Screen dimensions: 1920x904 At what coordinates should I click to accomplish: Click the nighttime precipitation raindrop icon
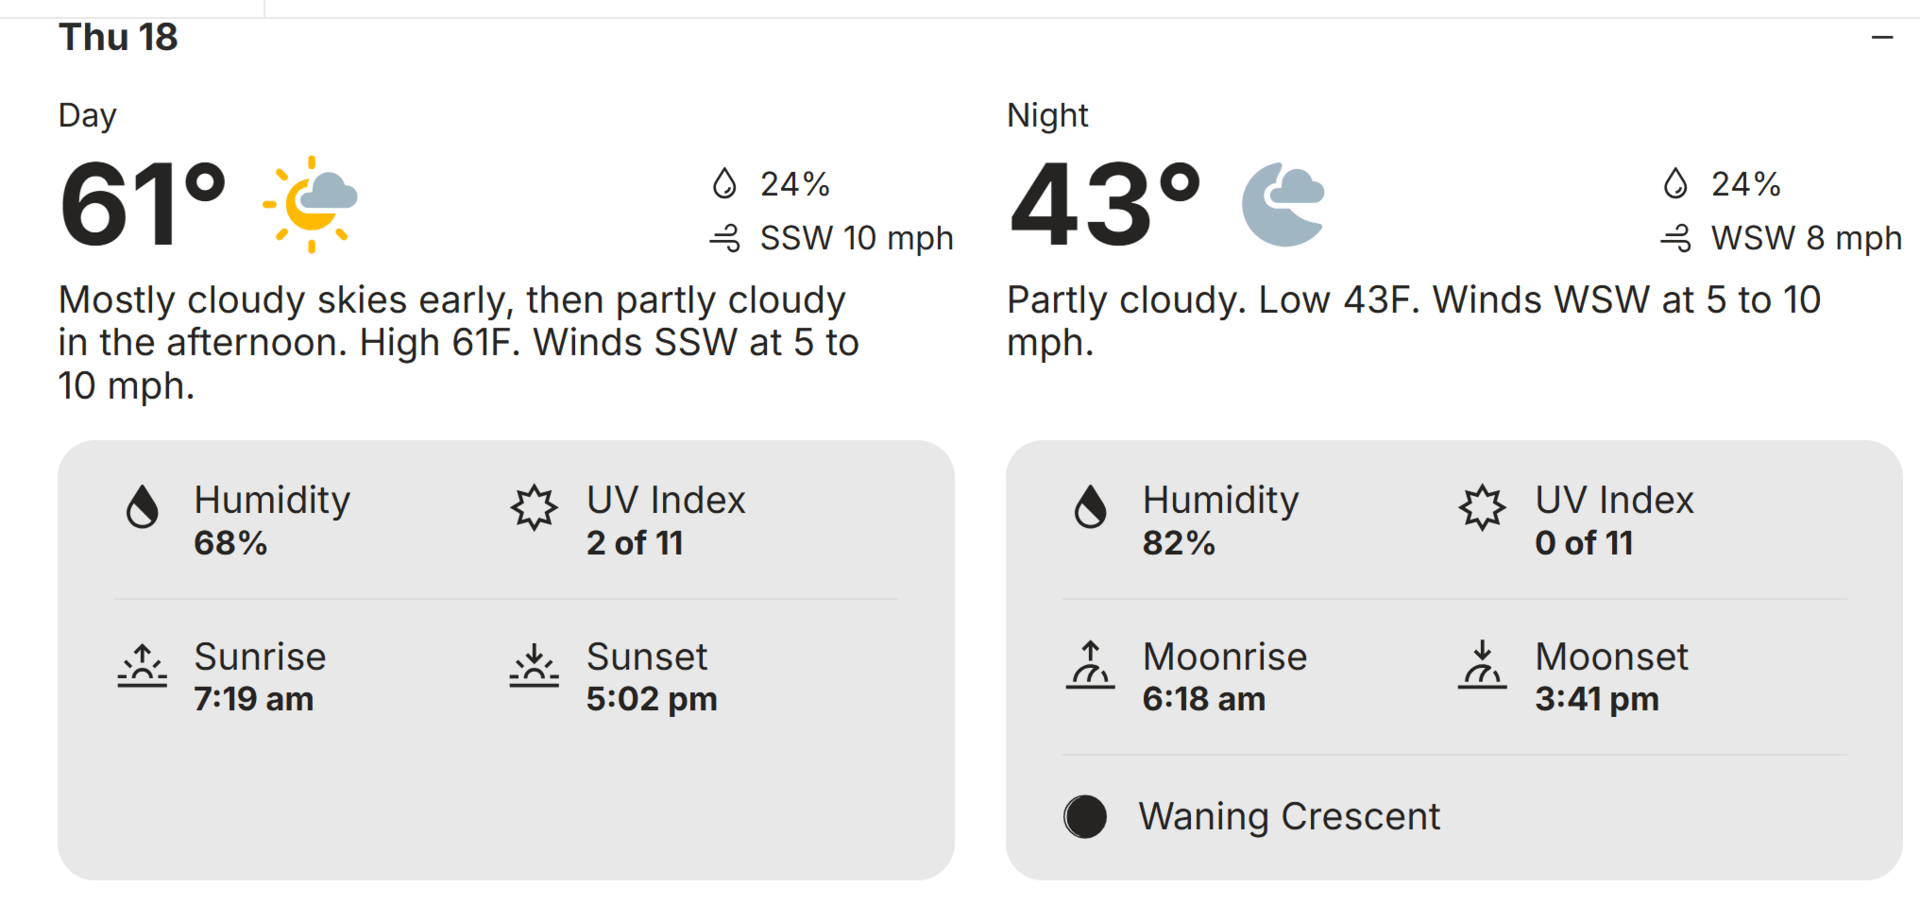(1675, 184)
